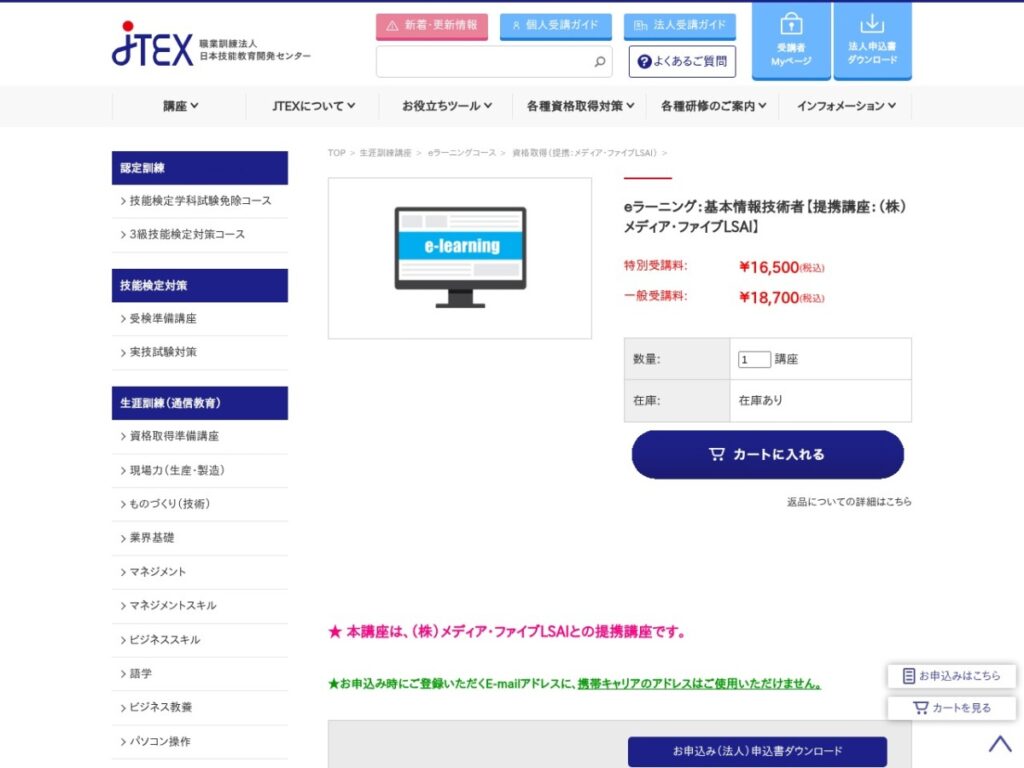Viewport: 1024px width, 768px height.
Task: Click 認定訓練 sidebar header
Action: 200,168
